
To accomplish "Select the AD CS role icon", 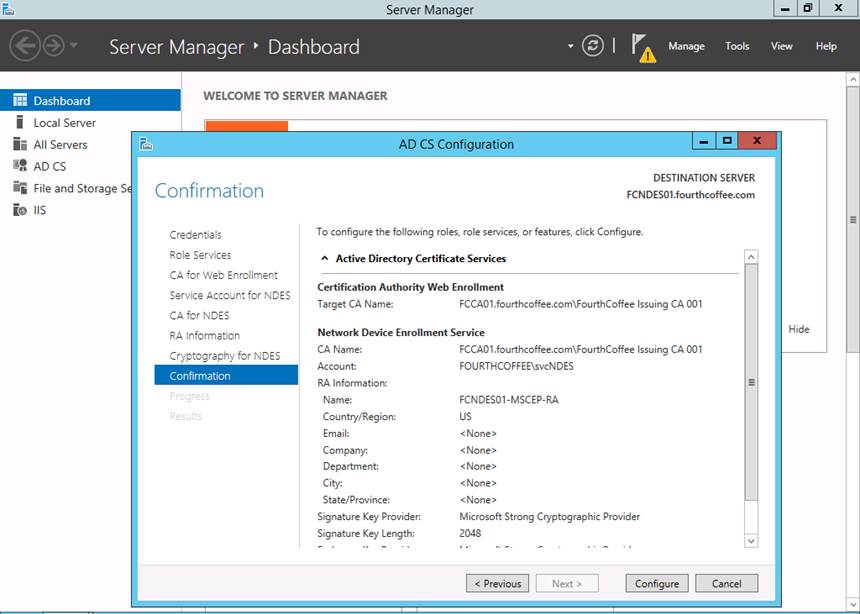I will coord(19,167).
